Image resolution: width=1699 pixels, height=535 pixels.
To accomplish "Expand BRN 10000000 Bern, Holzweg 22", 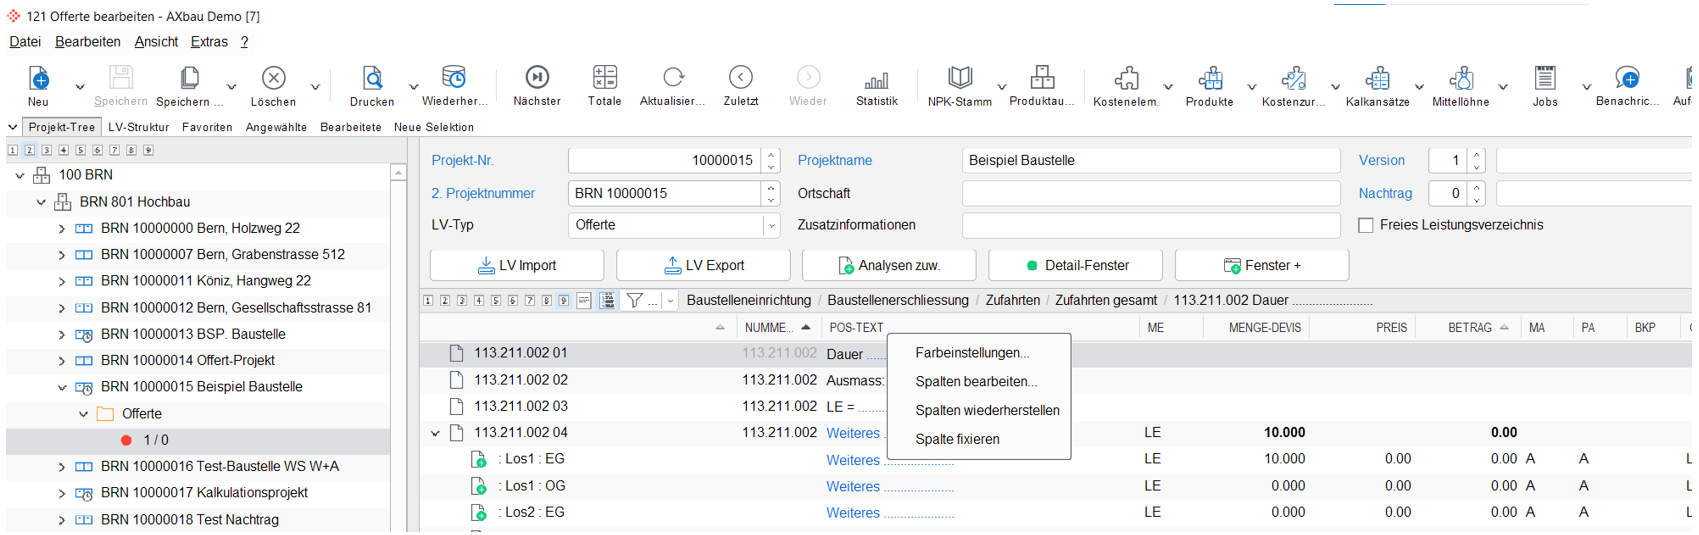I will pos(62,228).
